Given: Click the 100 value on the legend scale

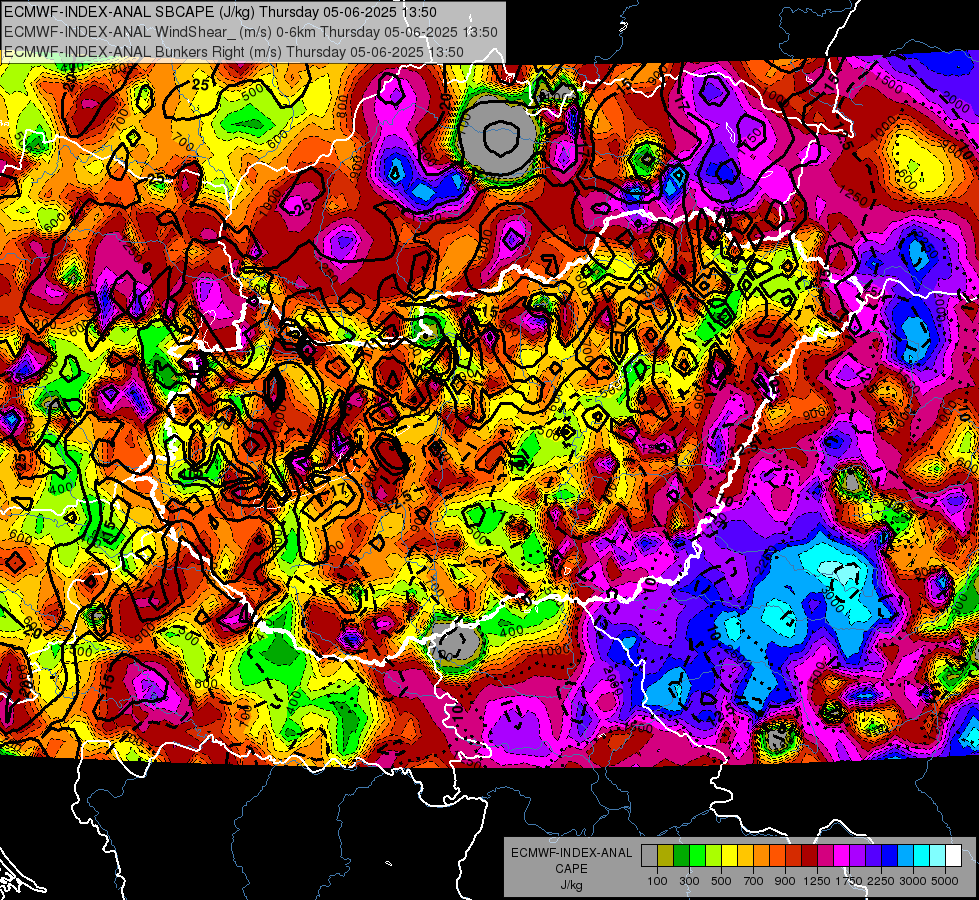Looking at the screenshot, I should pos(657,881).
